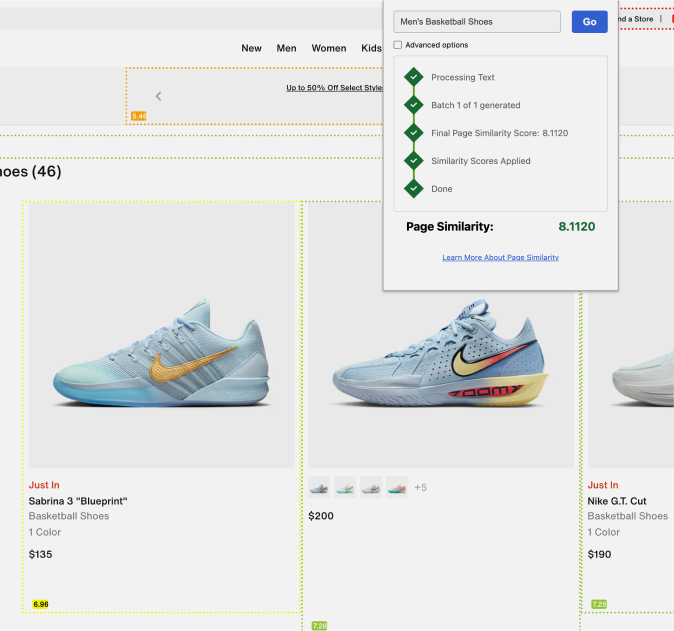
Task: Open the Nike G.T. Cut product title
Action: [617, 501]
